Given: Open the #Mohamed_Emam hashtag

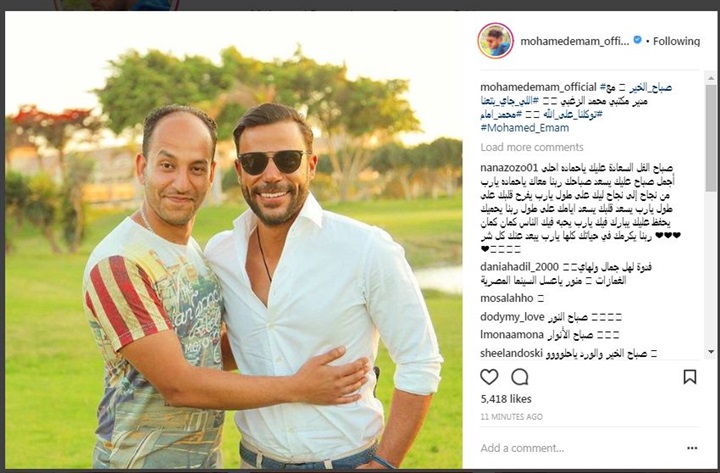Looking at the screenshot, I should 524,128.
